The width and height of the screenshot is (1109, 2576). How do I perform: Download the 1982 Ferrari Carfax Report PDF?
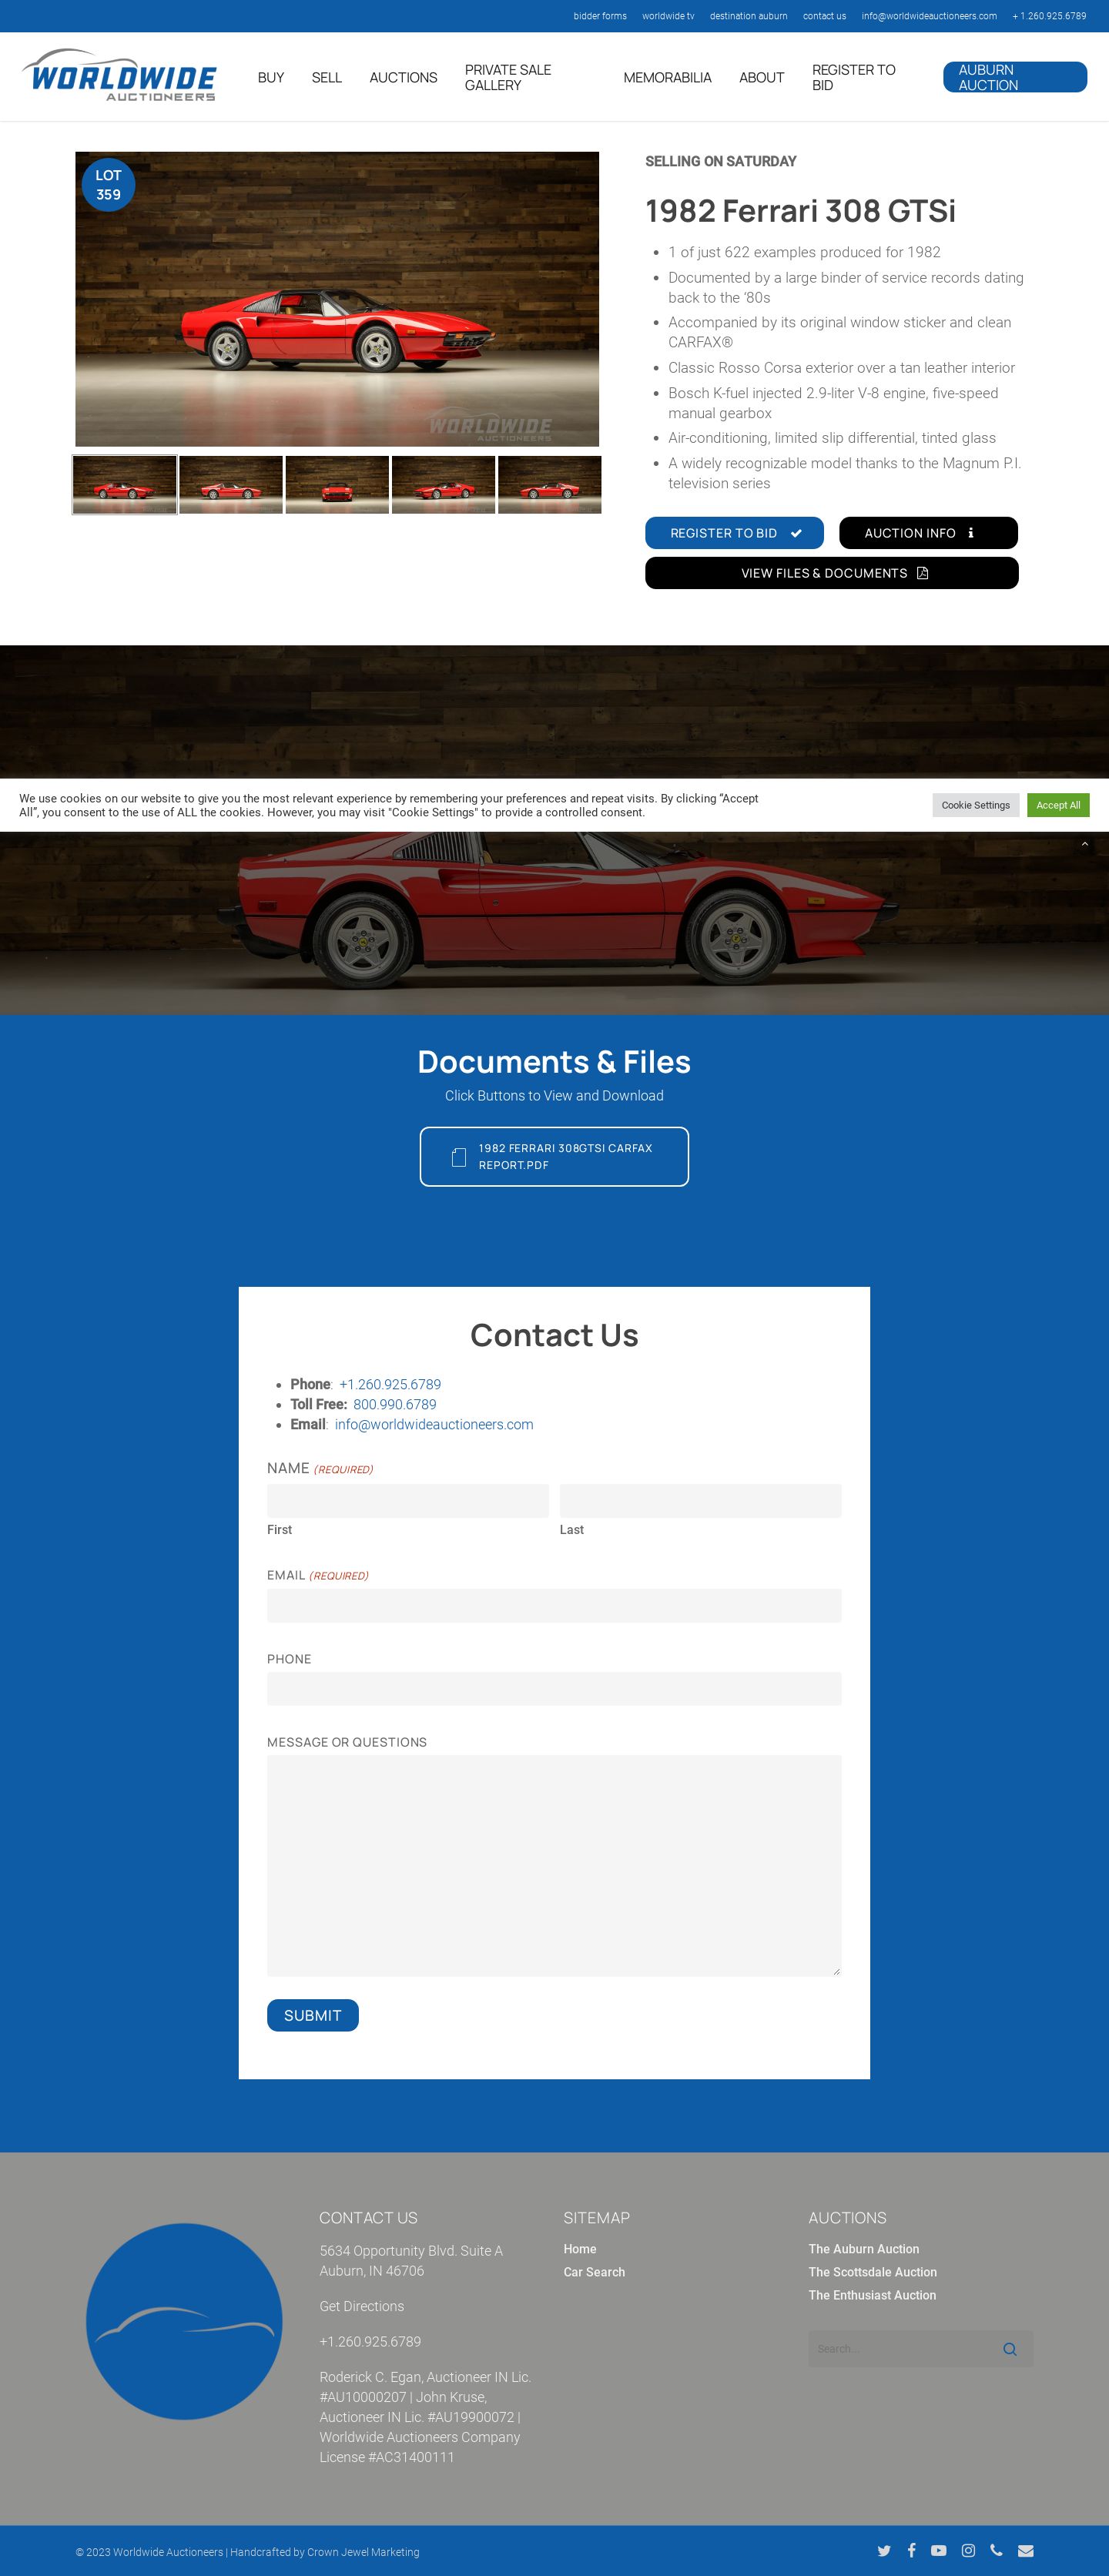tap(554, 1157)
